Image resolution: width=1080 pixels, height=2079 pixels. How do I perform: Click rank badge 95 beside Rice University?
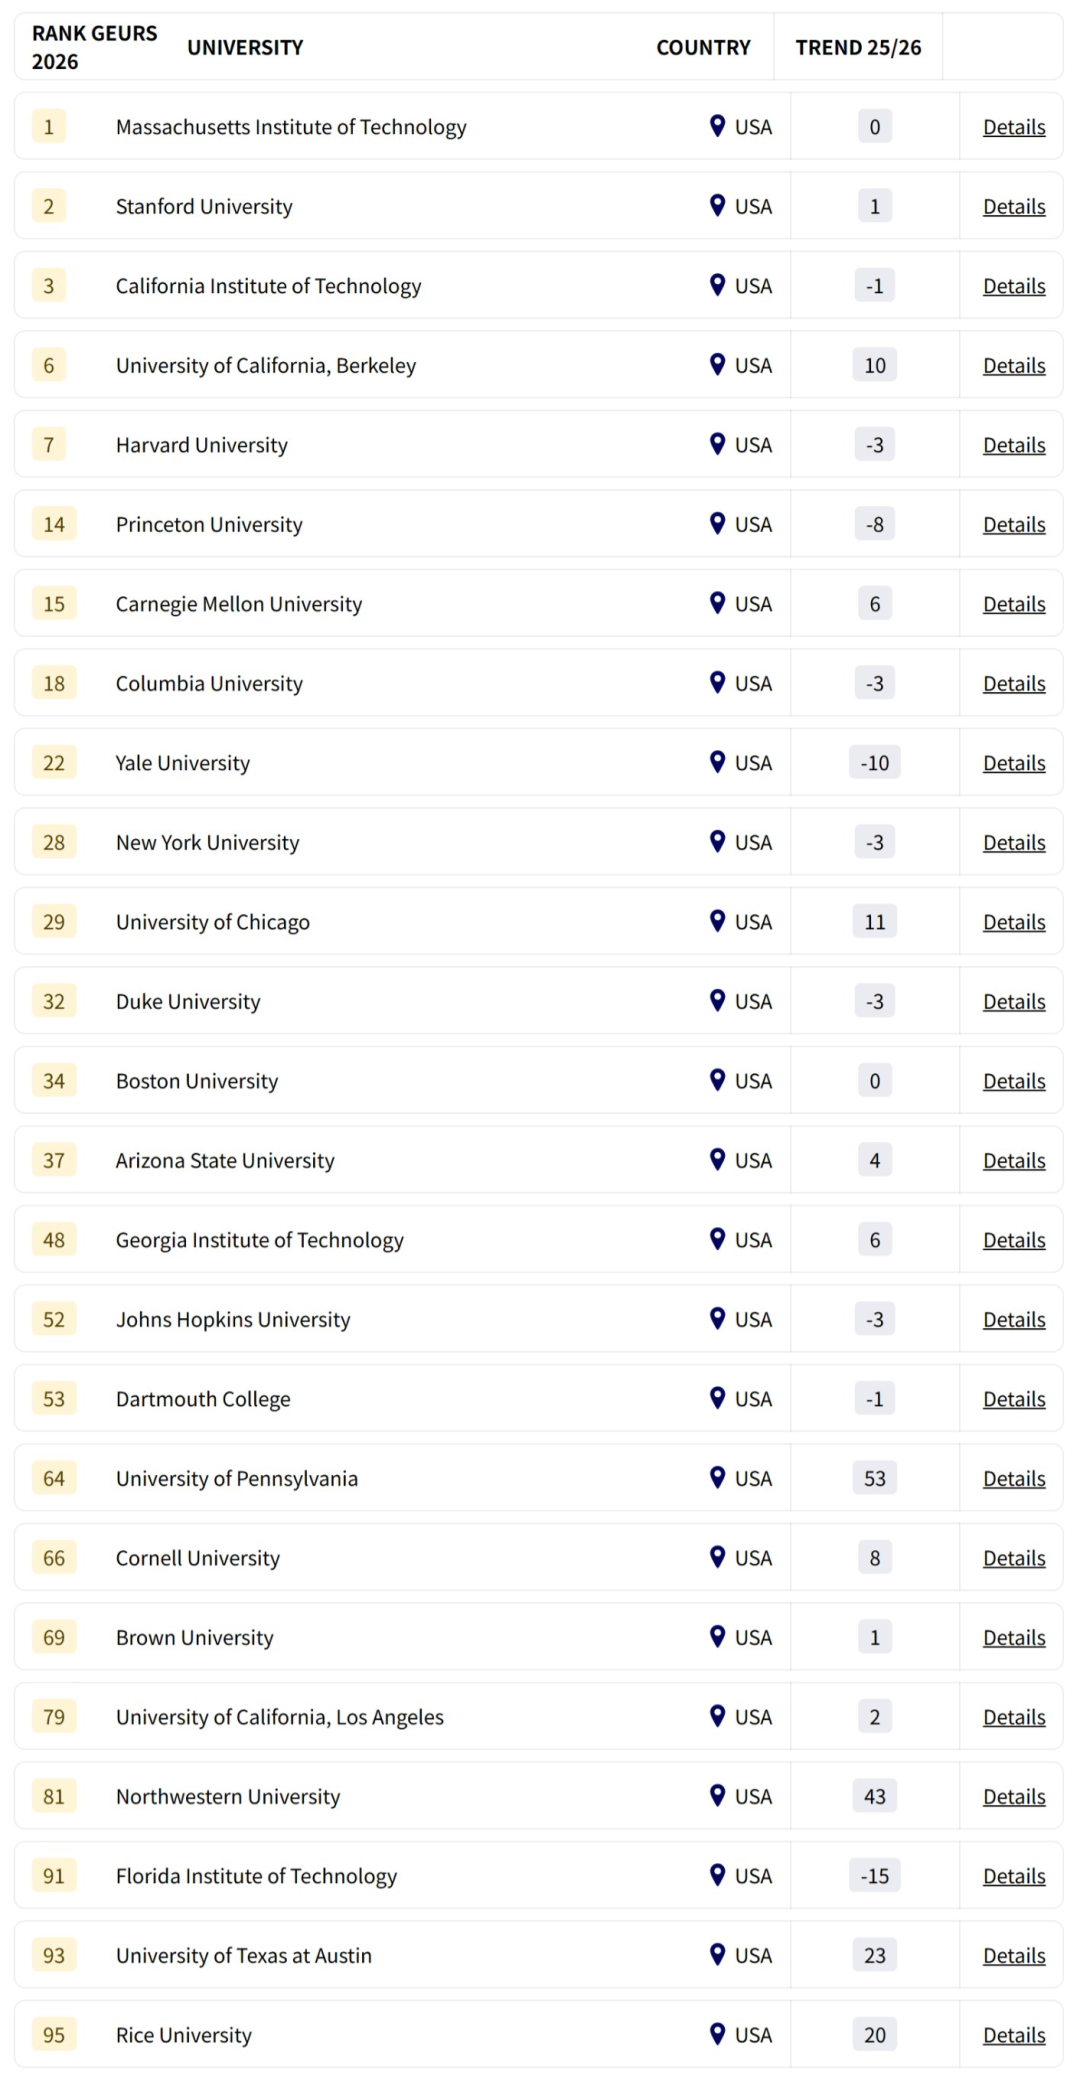53,2035
